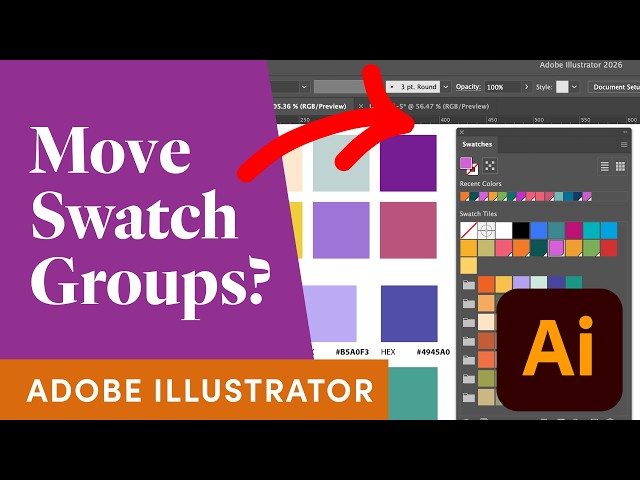The image size is (640, 480).
Task: Select the indigo square above #4945A0
Action: 409,313
